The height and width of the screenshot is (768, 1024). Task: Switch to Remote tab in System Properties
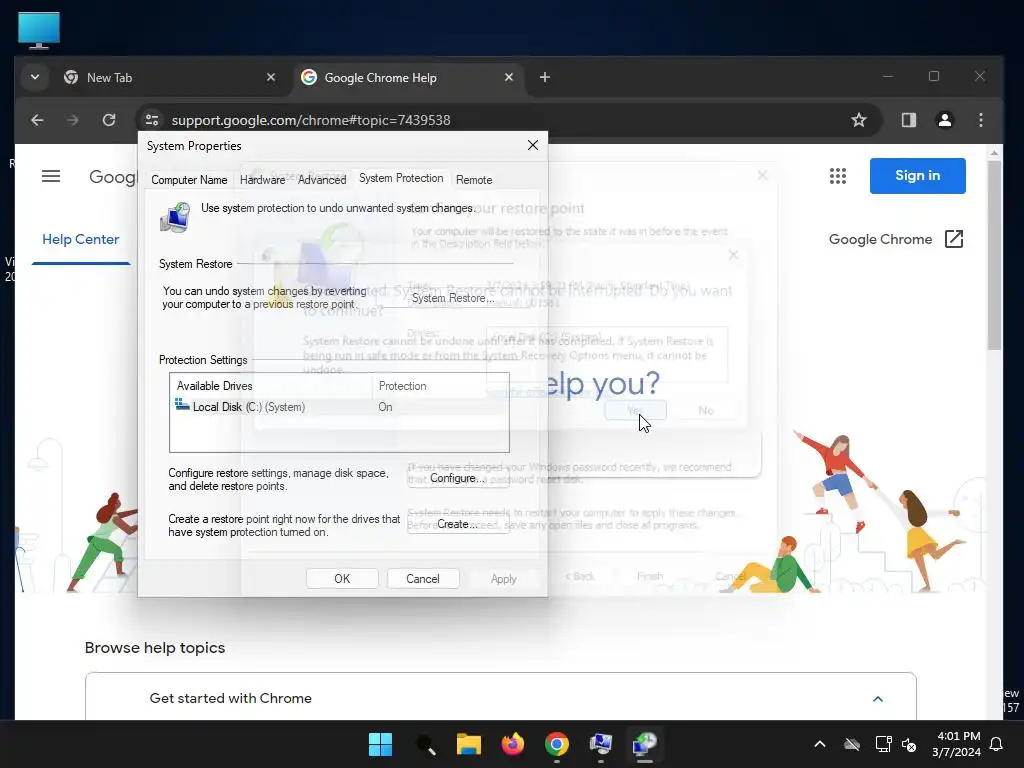pos(474,180)
